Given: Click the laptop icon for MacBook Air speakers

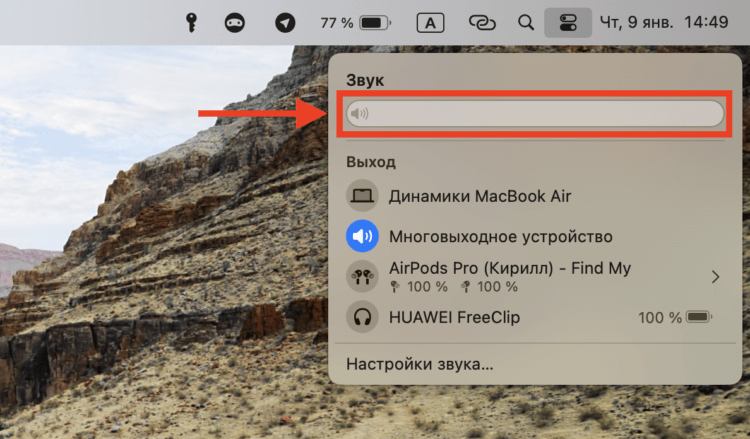Looking at the screenshot, I should pos(362,196).
